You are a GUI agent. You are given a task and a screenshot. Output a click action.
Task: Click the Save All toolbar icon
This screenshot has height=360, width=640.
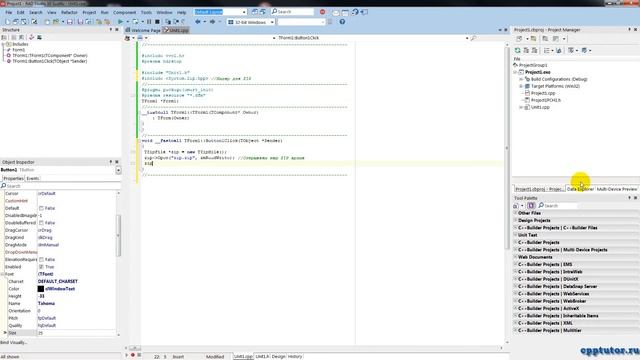(x=80, y=22)
